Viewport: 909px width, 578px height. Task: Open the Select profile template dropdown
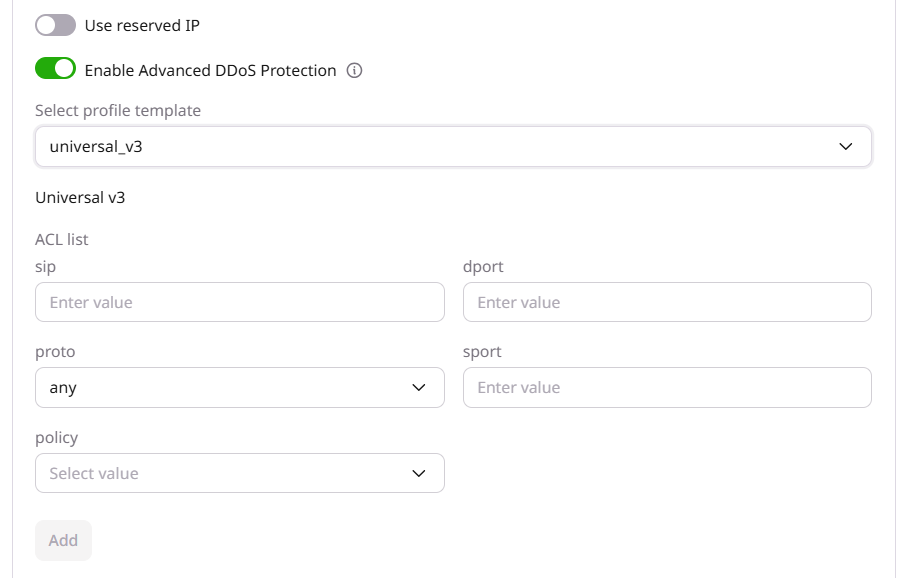click(x=453, y=147)
